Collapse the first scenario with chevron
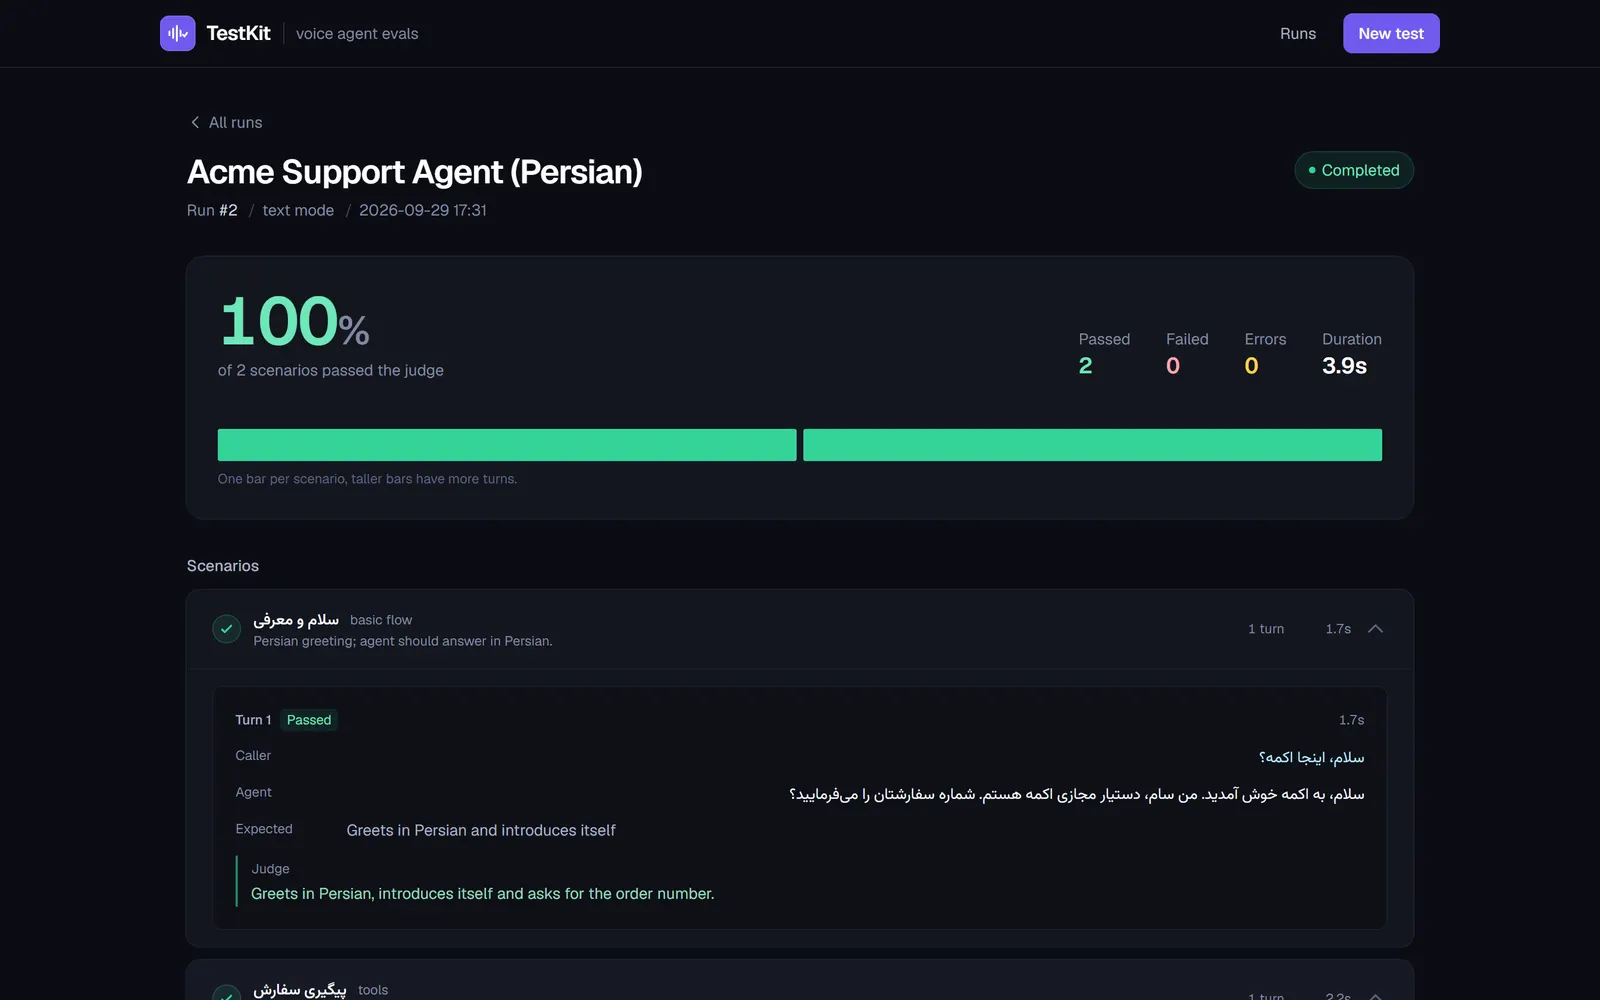This screenshot has height=1000, width=1600. click(1375, 629)
